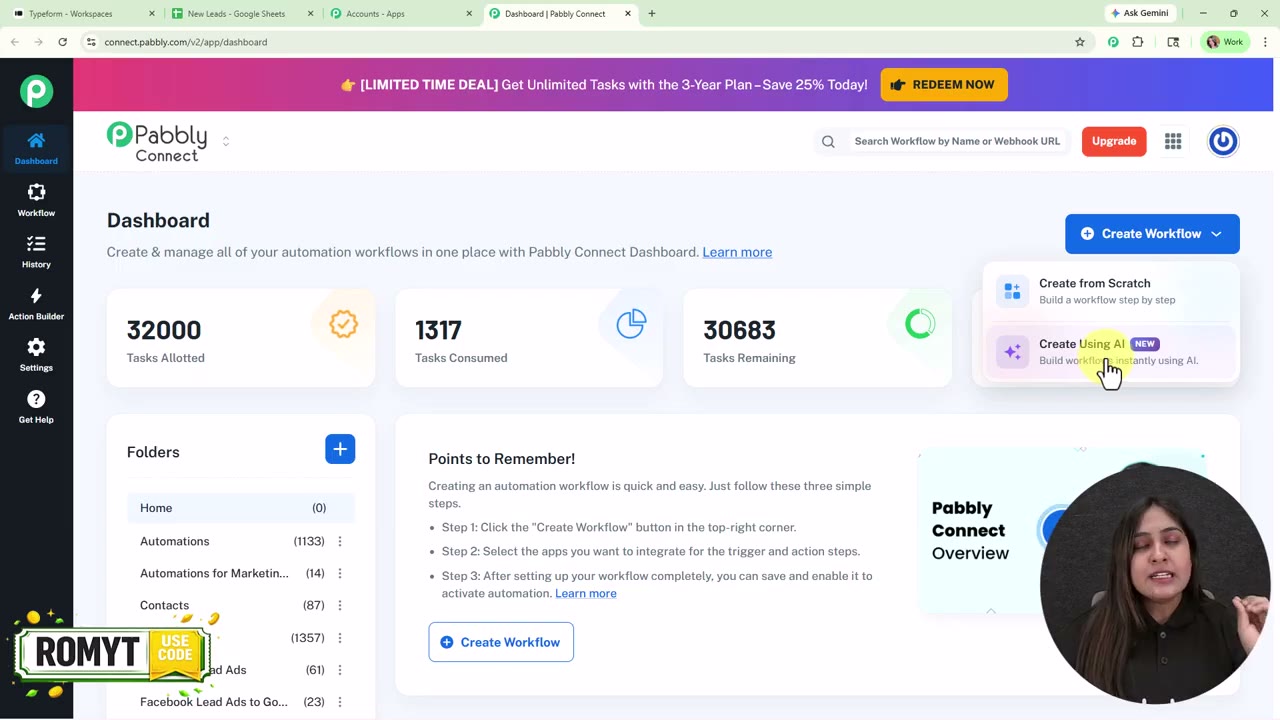The image size is (1280, 720).
Task: Open Chrome extensions puzzle icon
Action: (x=1138, y=42)
